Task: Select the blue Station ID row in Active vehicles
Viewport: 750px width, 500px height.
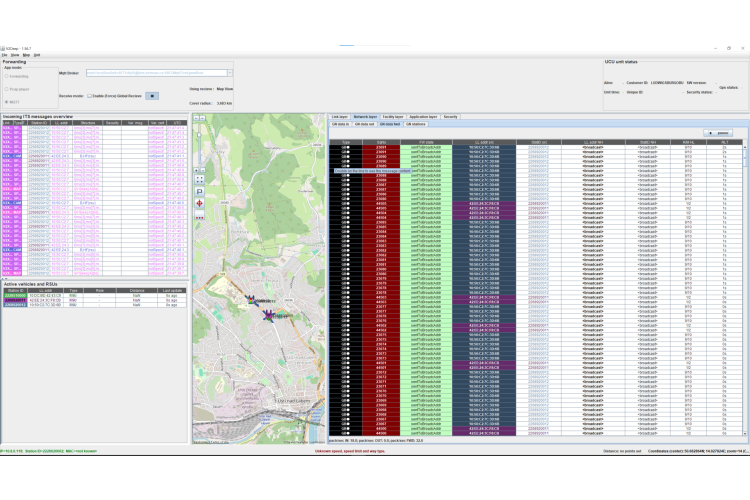Action: tap(95, 304)
